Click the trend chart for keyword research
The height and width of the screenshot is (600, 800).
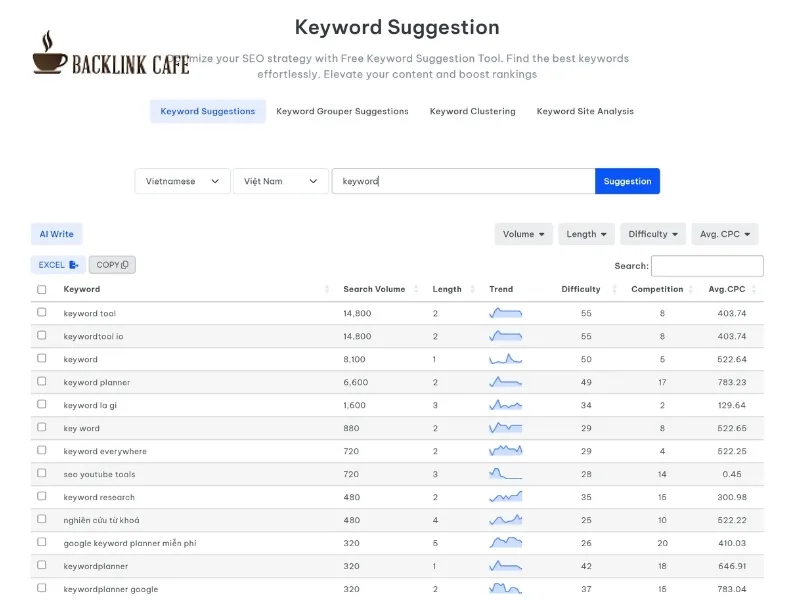click(505, 496)
